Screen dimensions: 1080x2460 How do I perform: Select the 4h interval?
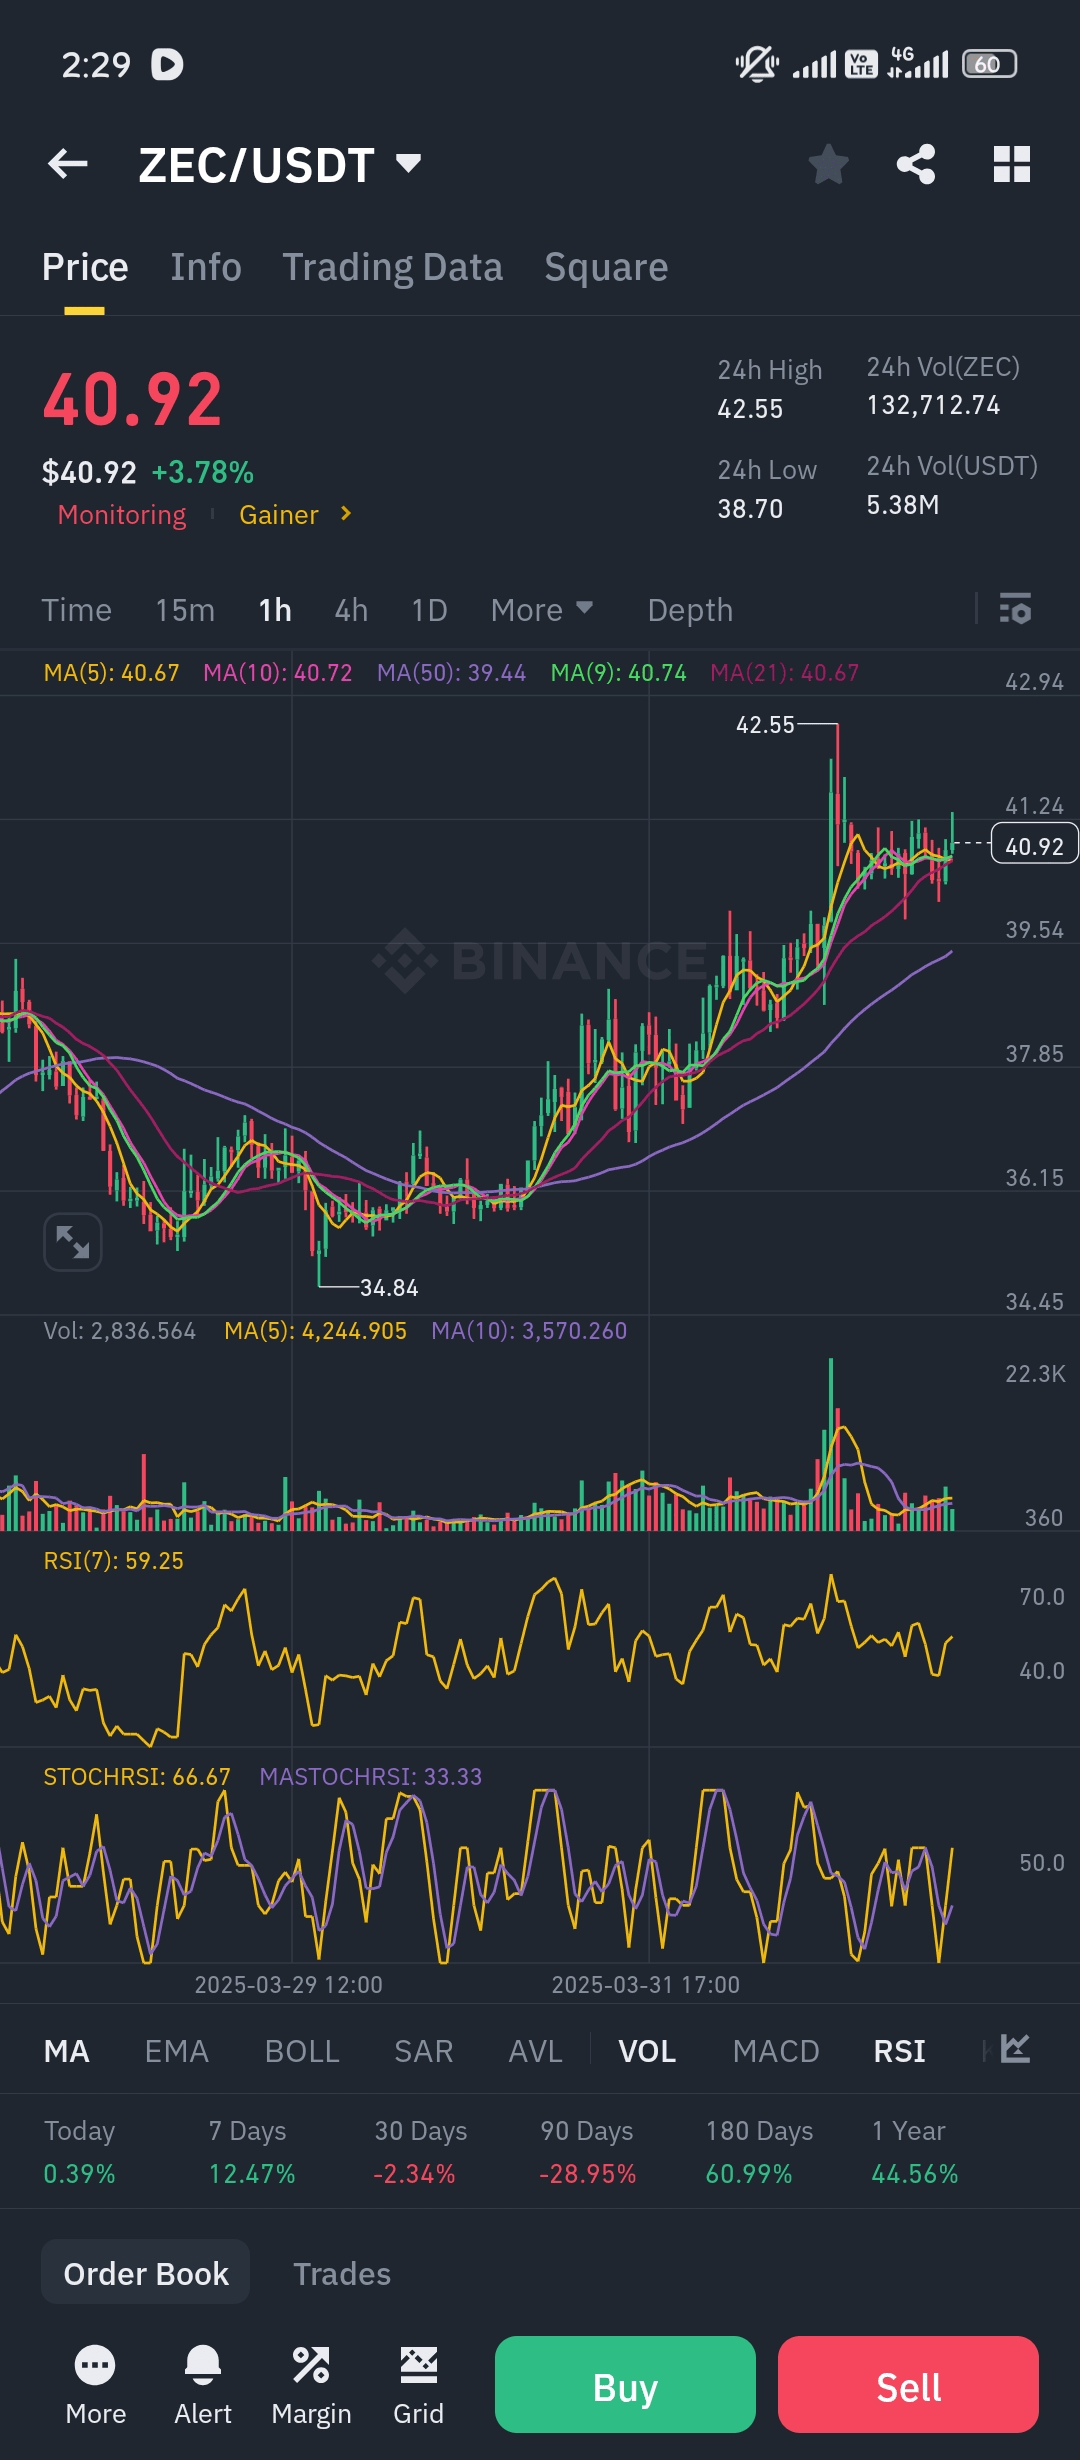[x=351, y=610]
